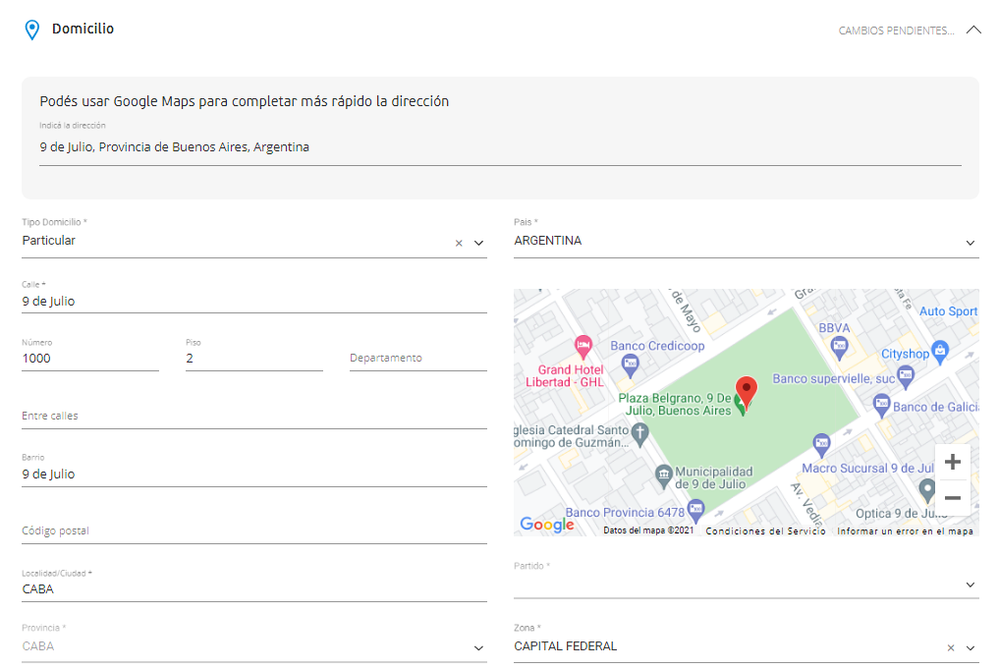Clear the Tipo Domicilio selection
Screen dimensions: 999x672
(x=459, y=243)
